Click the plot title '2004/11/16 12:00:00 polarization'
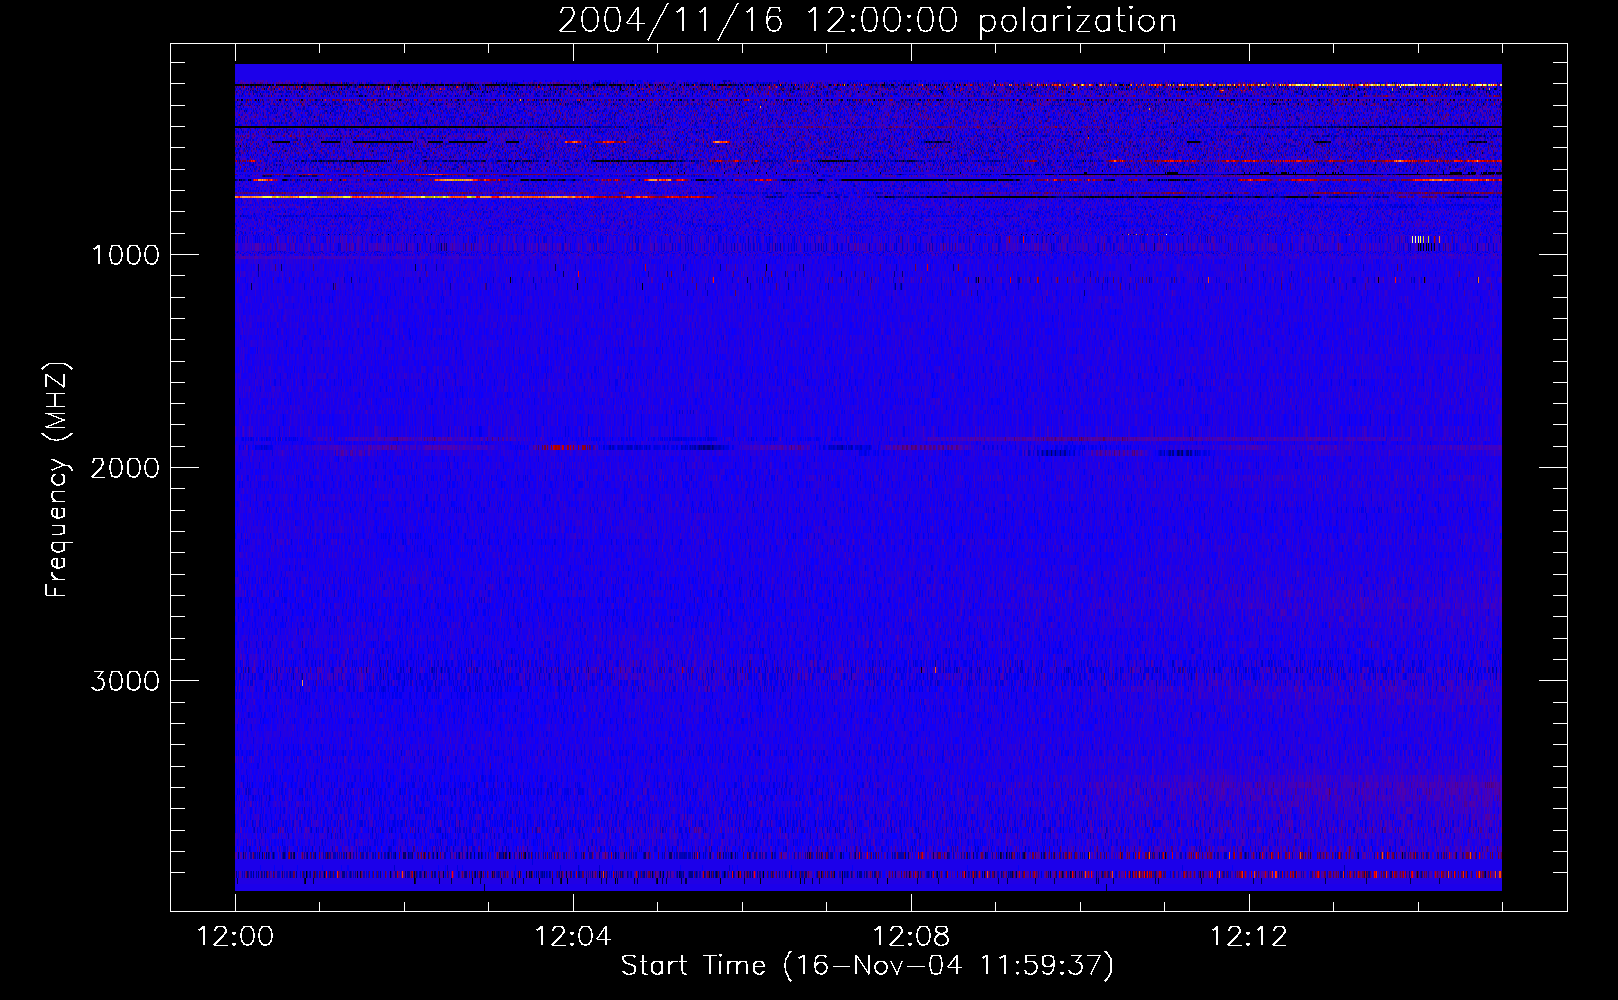Viewport: 1618px width, 1000px height. coord(867,21)
